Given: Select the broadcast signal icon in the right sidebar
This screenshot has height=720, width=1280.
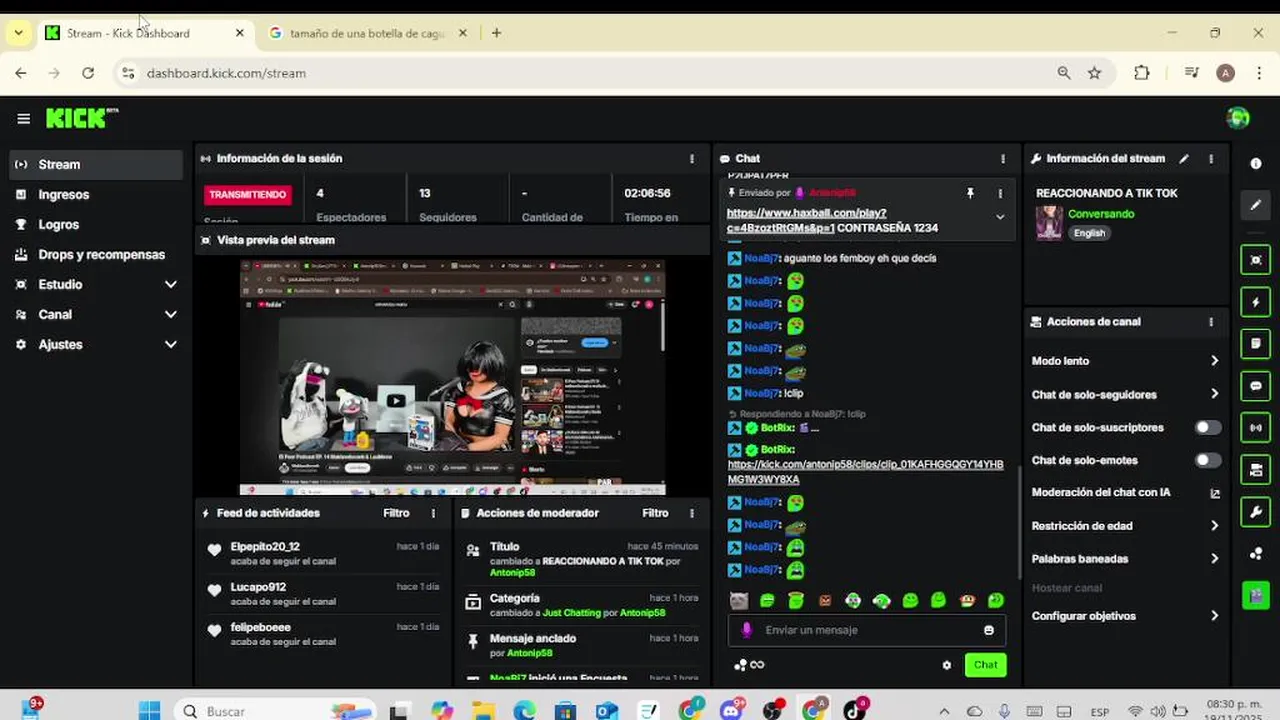Looking at the screenshot, I should point(1256,428).
